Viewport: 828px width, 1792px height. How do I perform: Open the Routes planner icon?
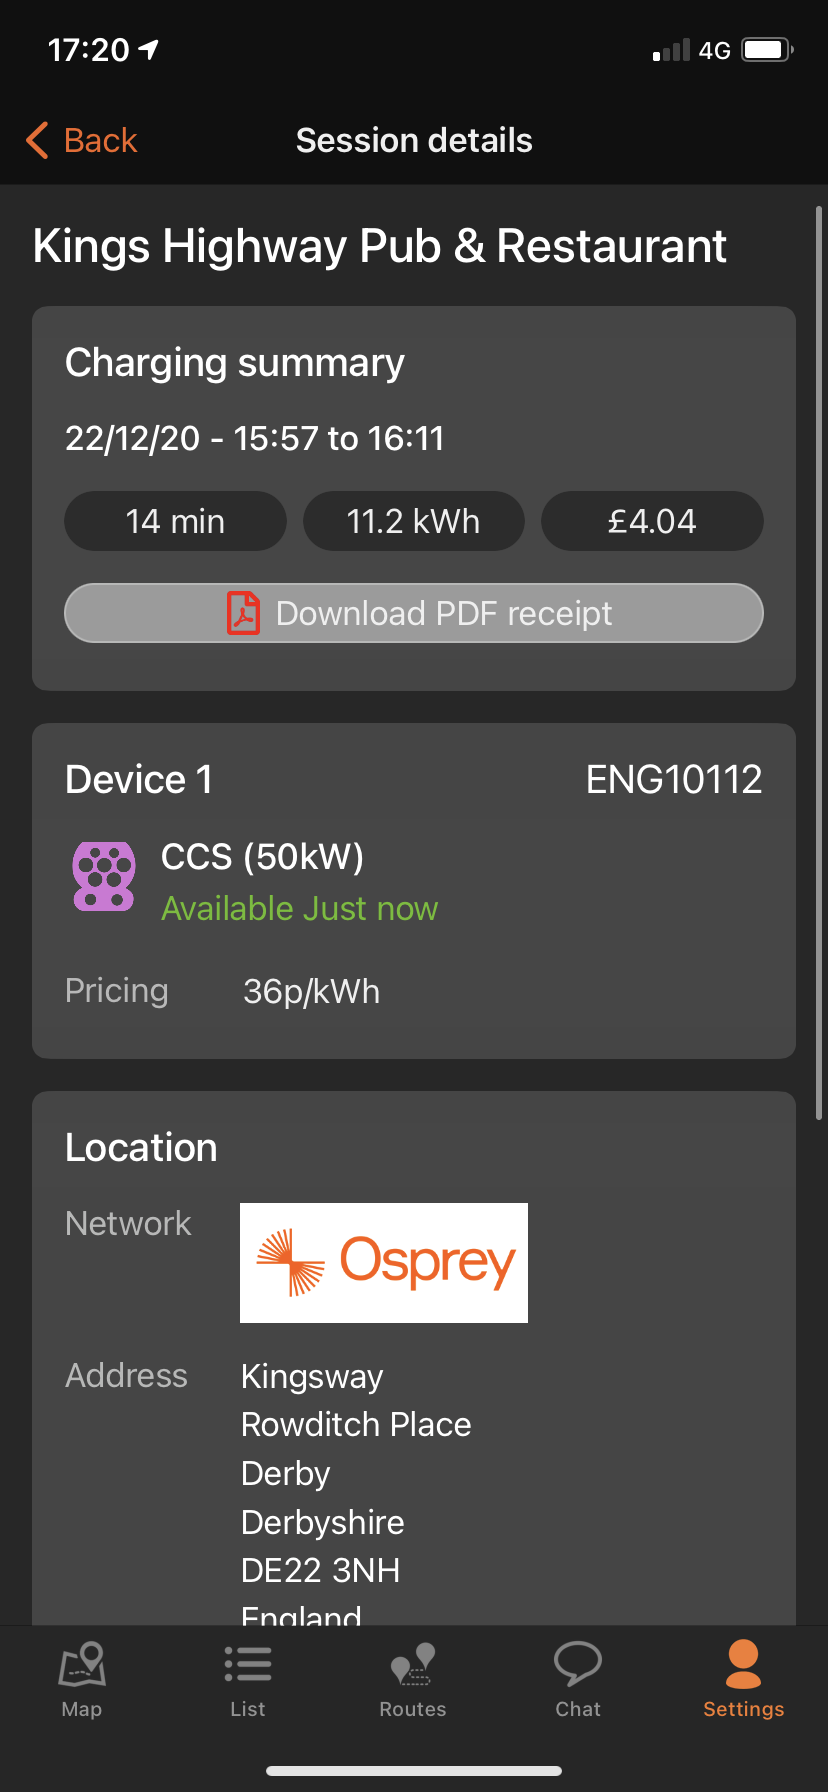(413, 1664)
